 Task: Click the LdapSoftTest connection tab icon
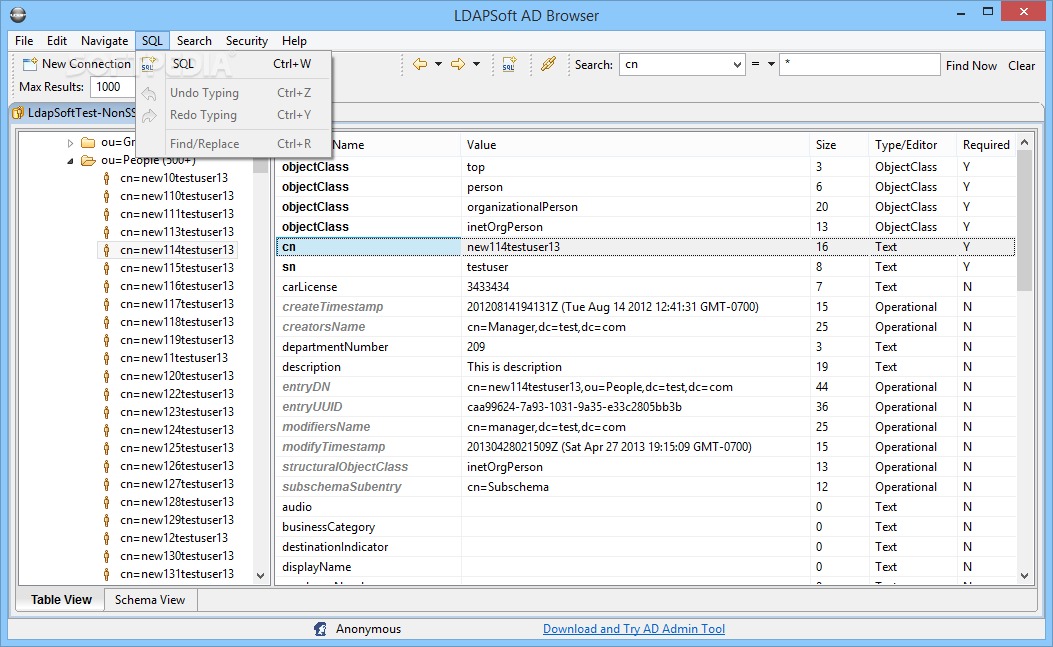pos(18,113)
